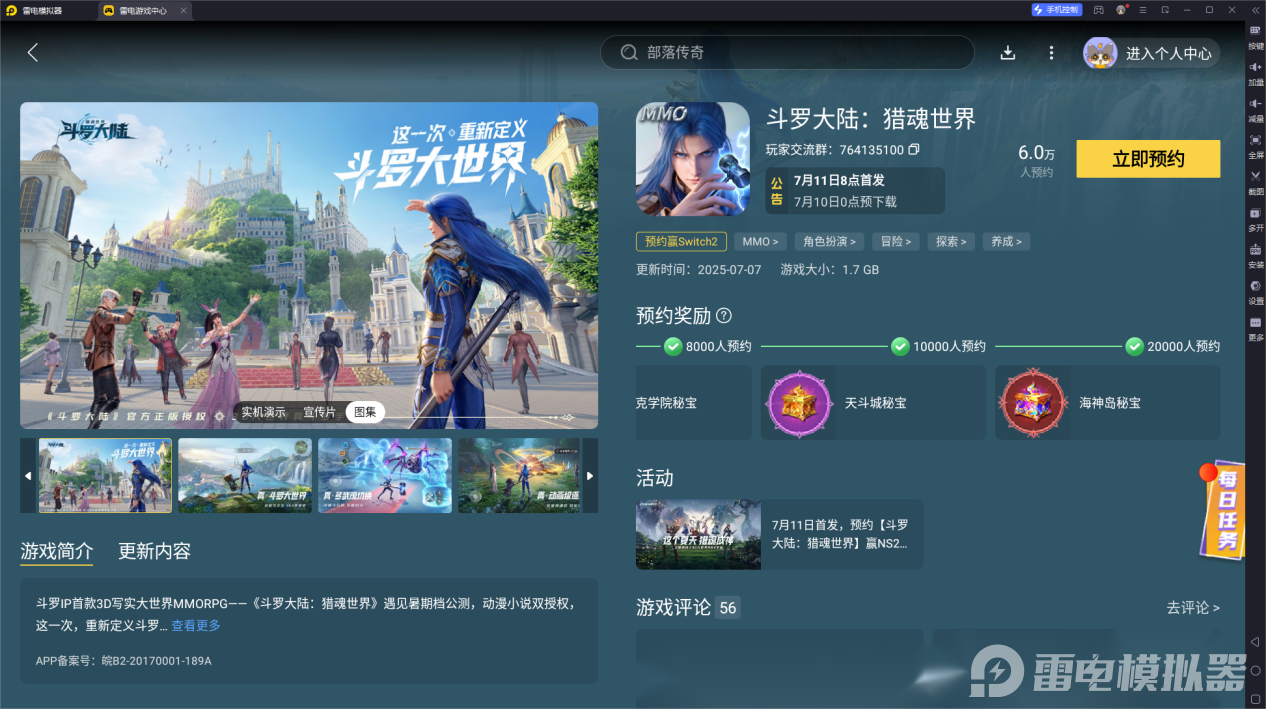The height and width of the screenshot is (709, 1266).
Task: Open 按键 keyboard mapping in sidebar
Action: (x=1256, y=37)
